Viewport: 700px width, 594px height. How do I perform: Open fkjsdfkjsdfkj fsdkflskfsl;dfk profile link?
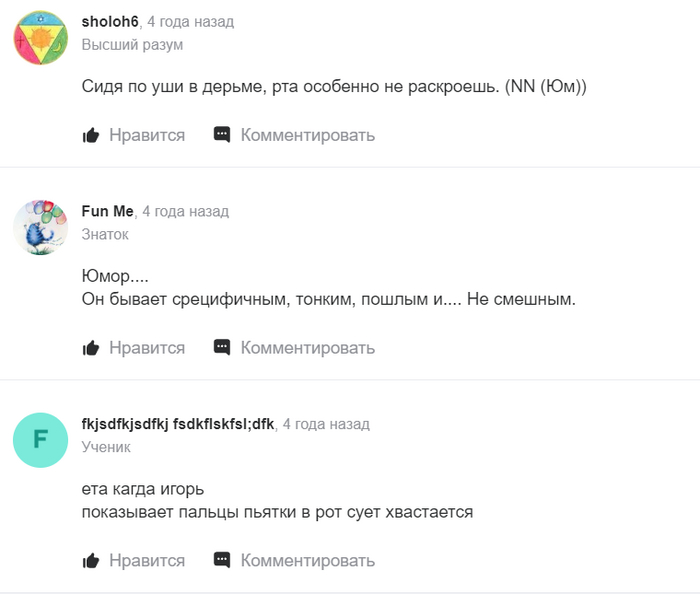[x=178, y=424]
